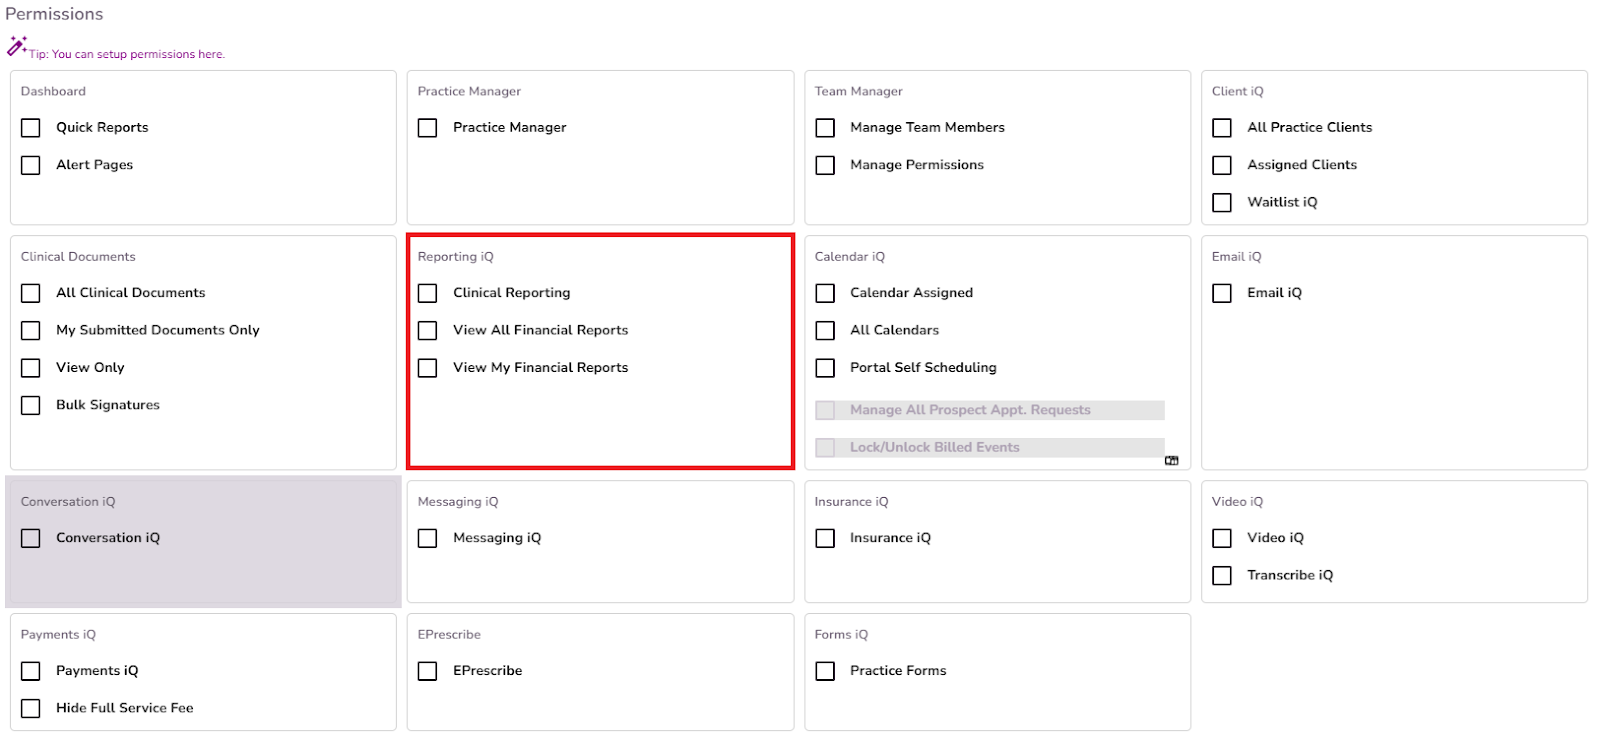Click the Reporting iQ section title

[456, 257]
